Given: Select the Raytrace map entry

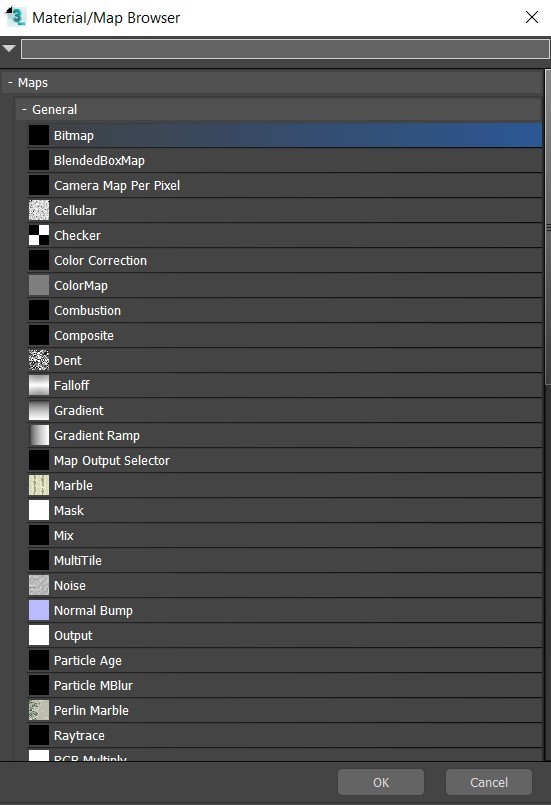Looking at the screenshot, I should click(285, 735).
